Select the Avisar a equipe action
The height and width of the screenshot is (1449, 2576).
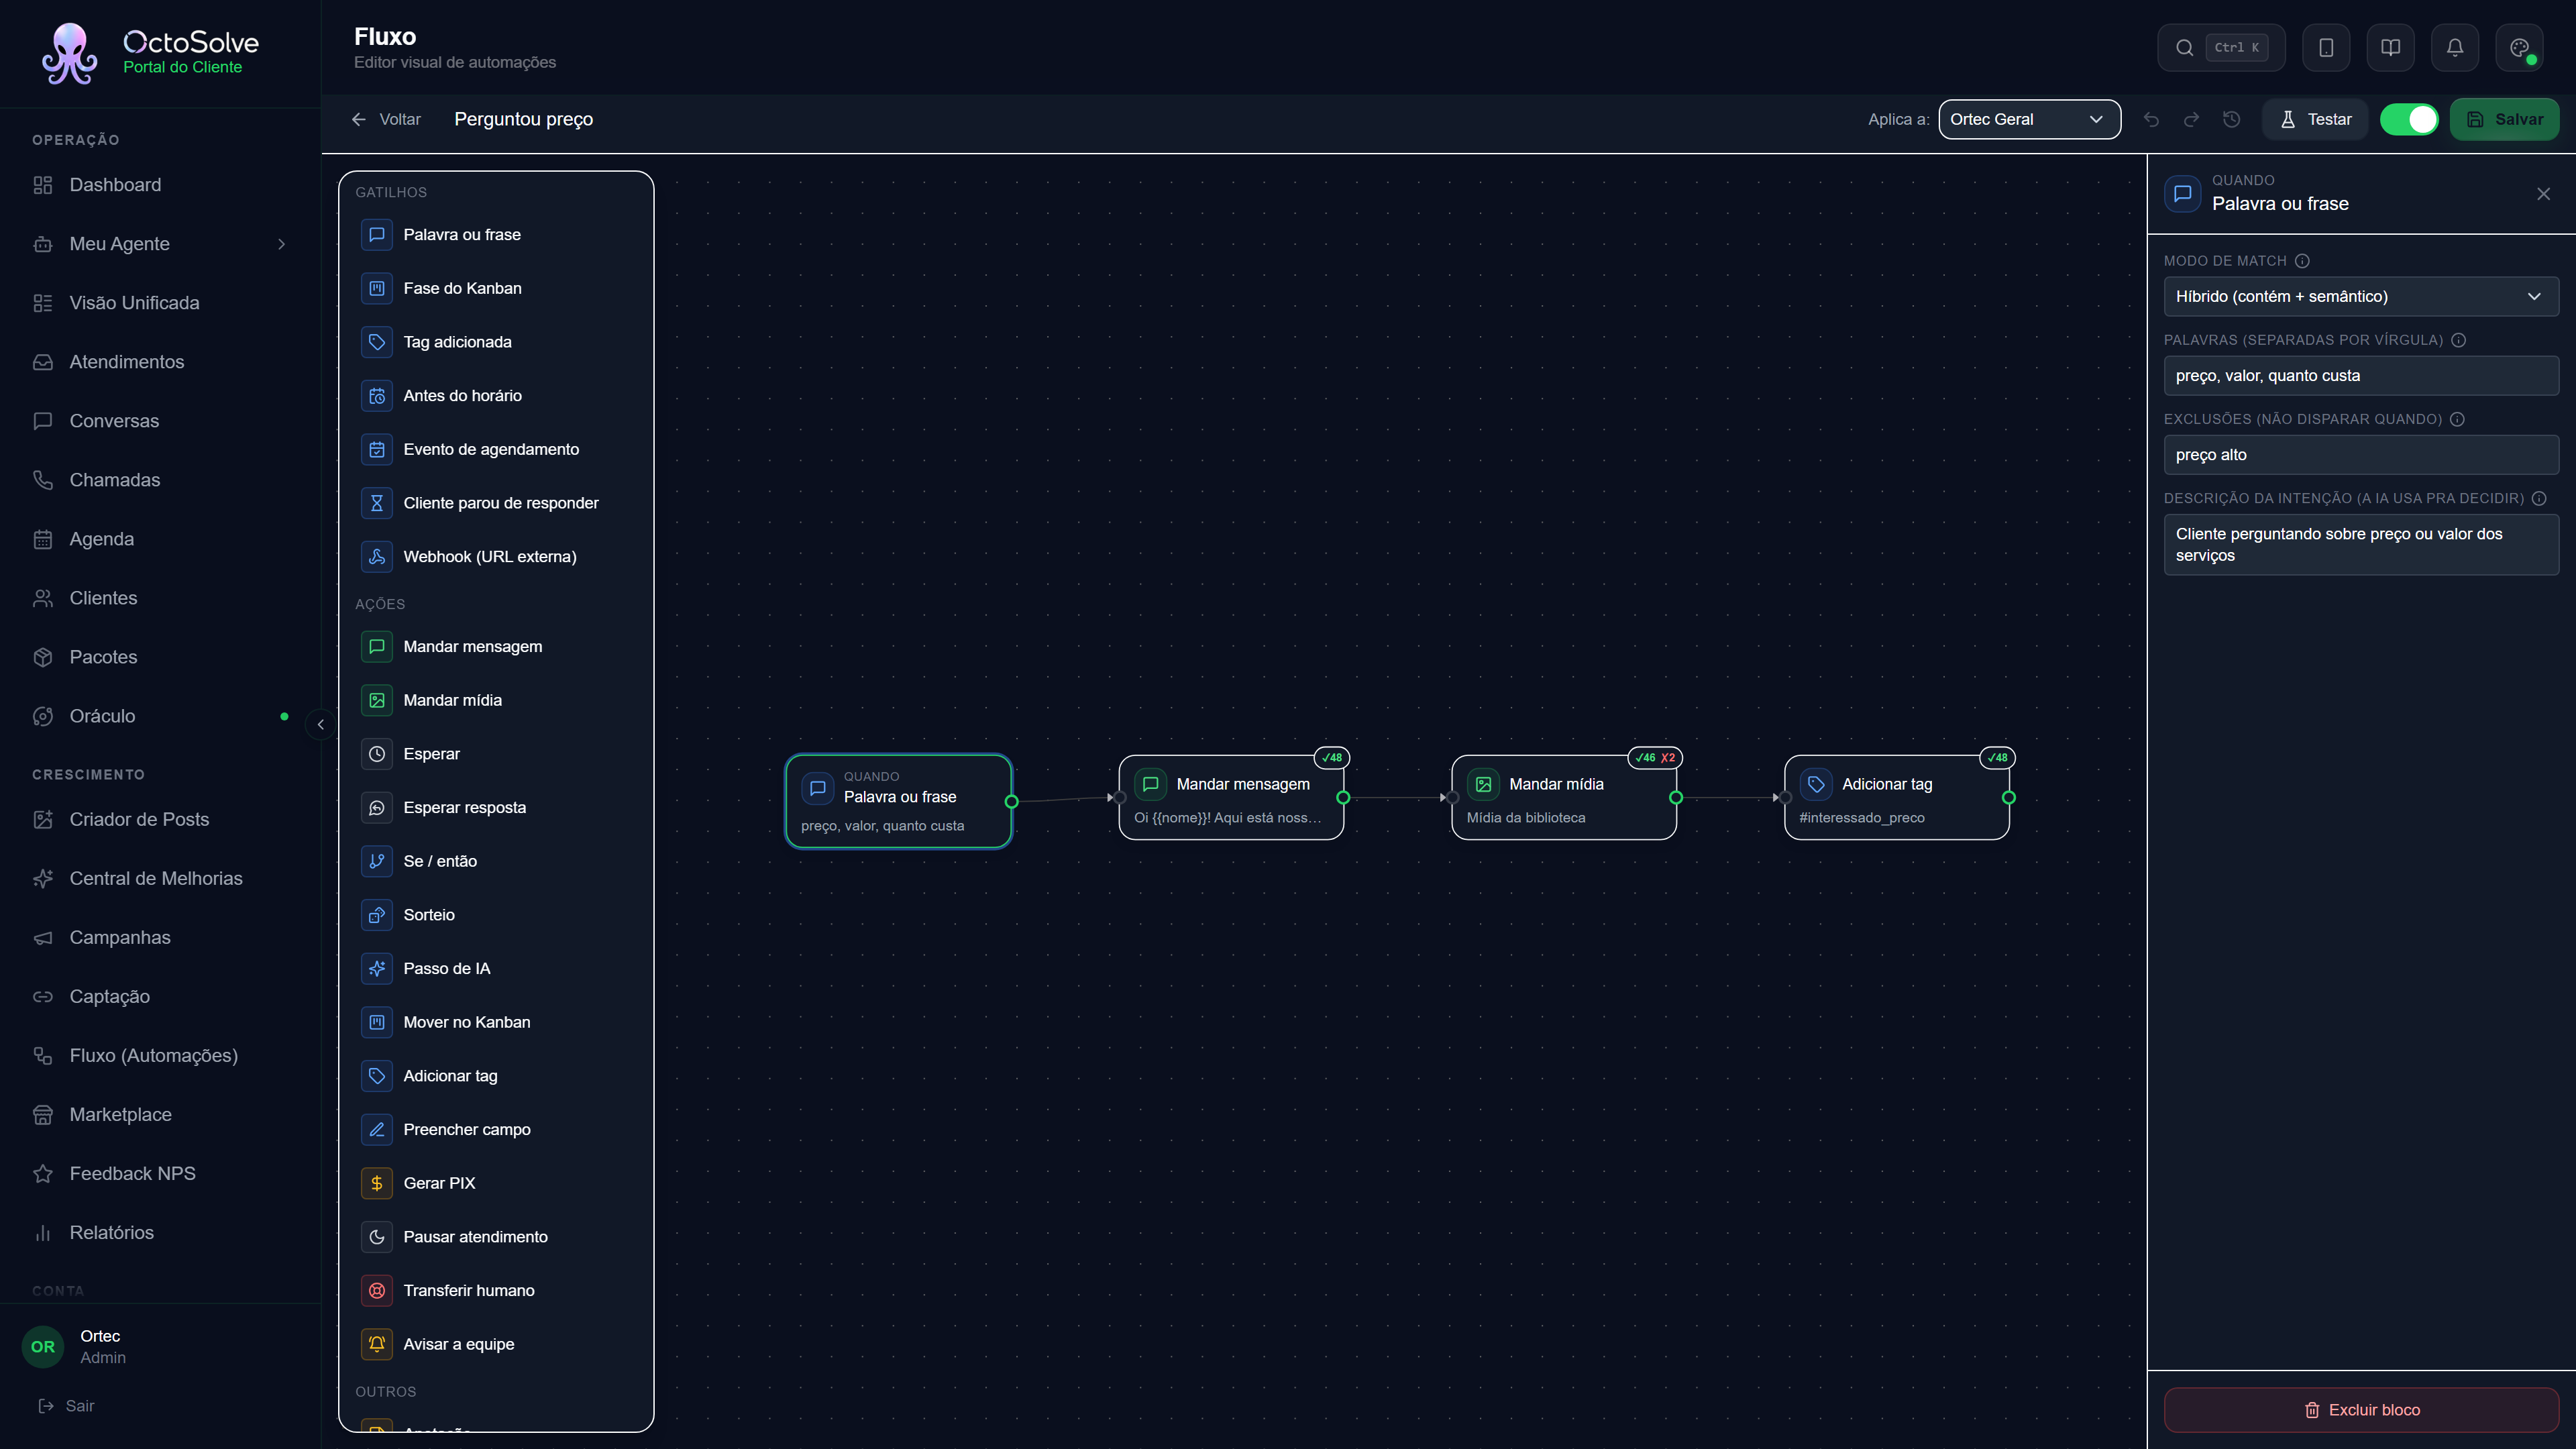pyautogui.click(x=496, y=1344)
